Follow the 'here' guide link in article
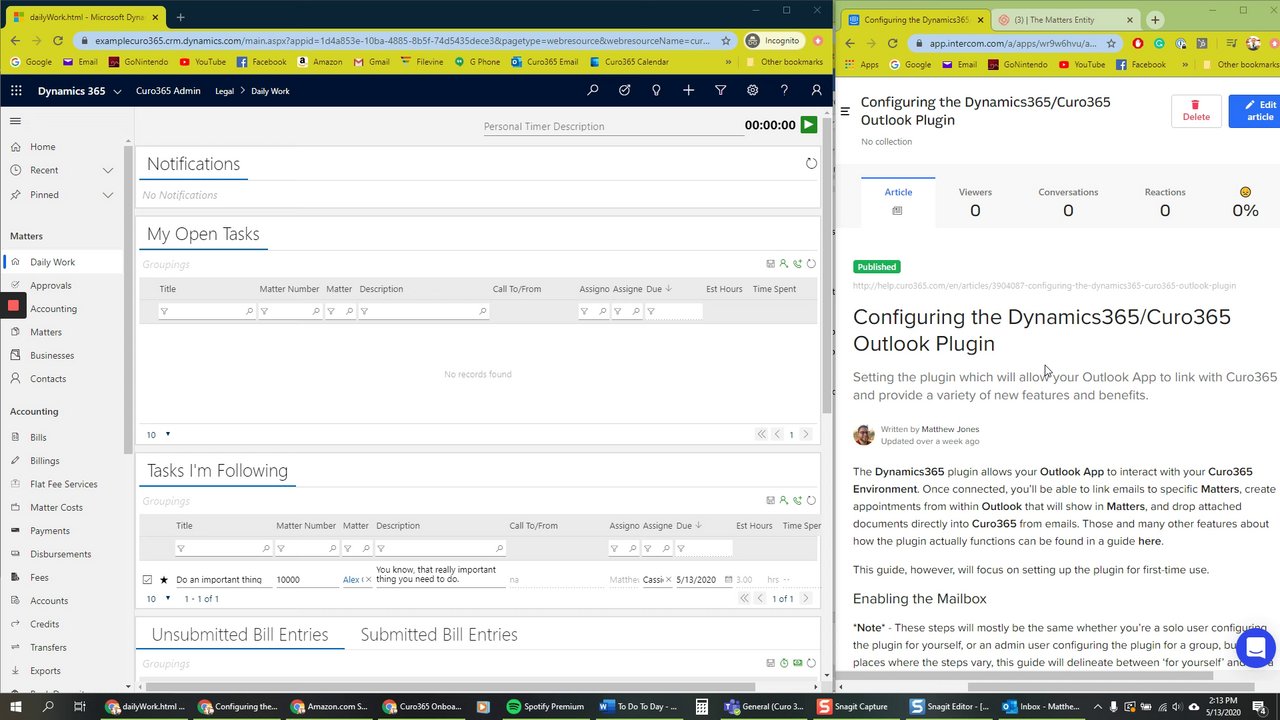 coord(1149,541)
